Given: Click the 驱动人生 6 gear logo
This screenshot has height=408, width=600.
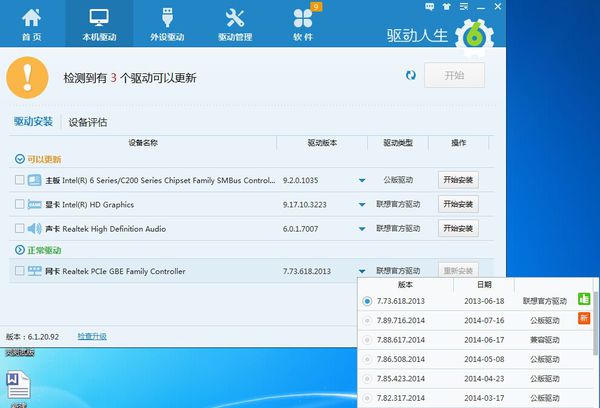Looking at the screenshot, I should click(474, 38).
